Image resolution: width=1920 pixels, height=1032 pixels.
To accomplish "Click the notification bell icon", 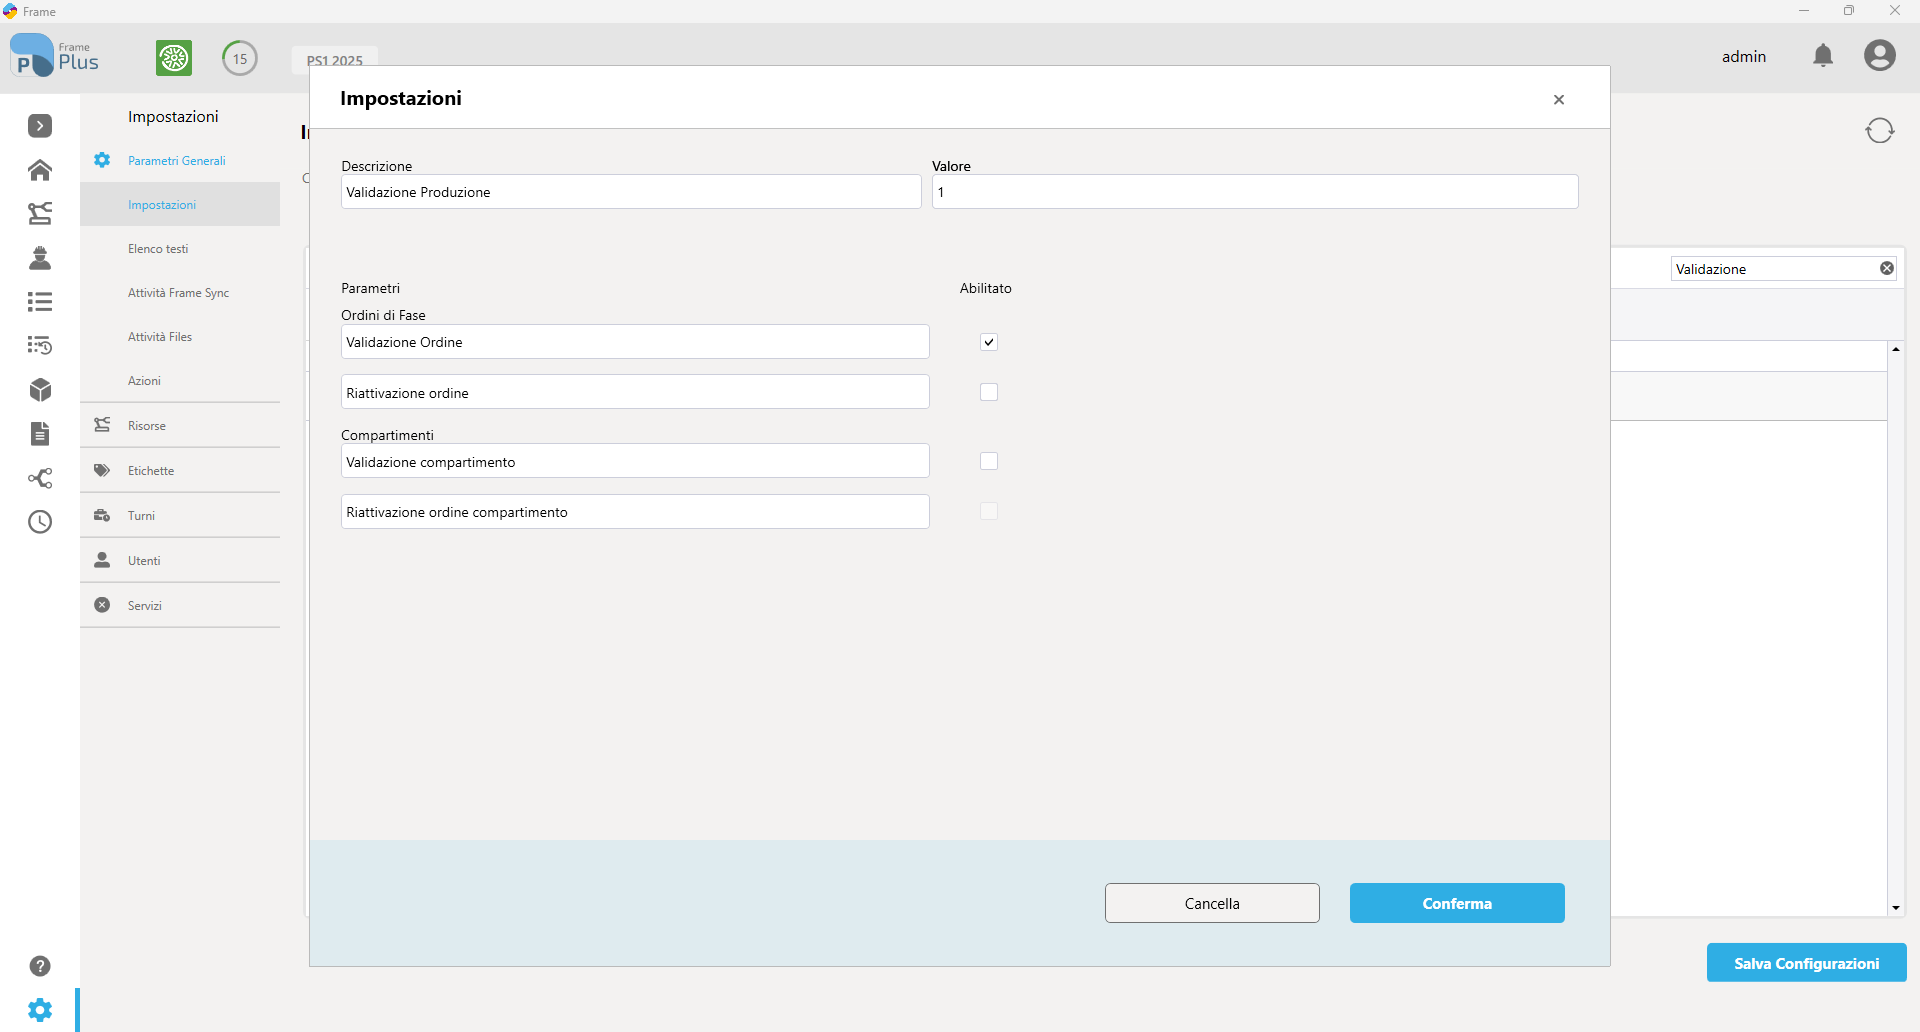I will tap(1823, 56).
